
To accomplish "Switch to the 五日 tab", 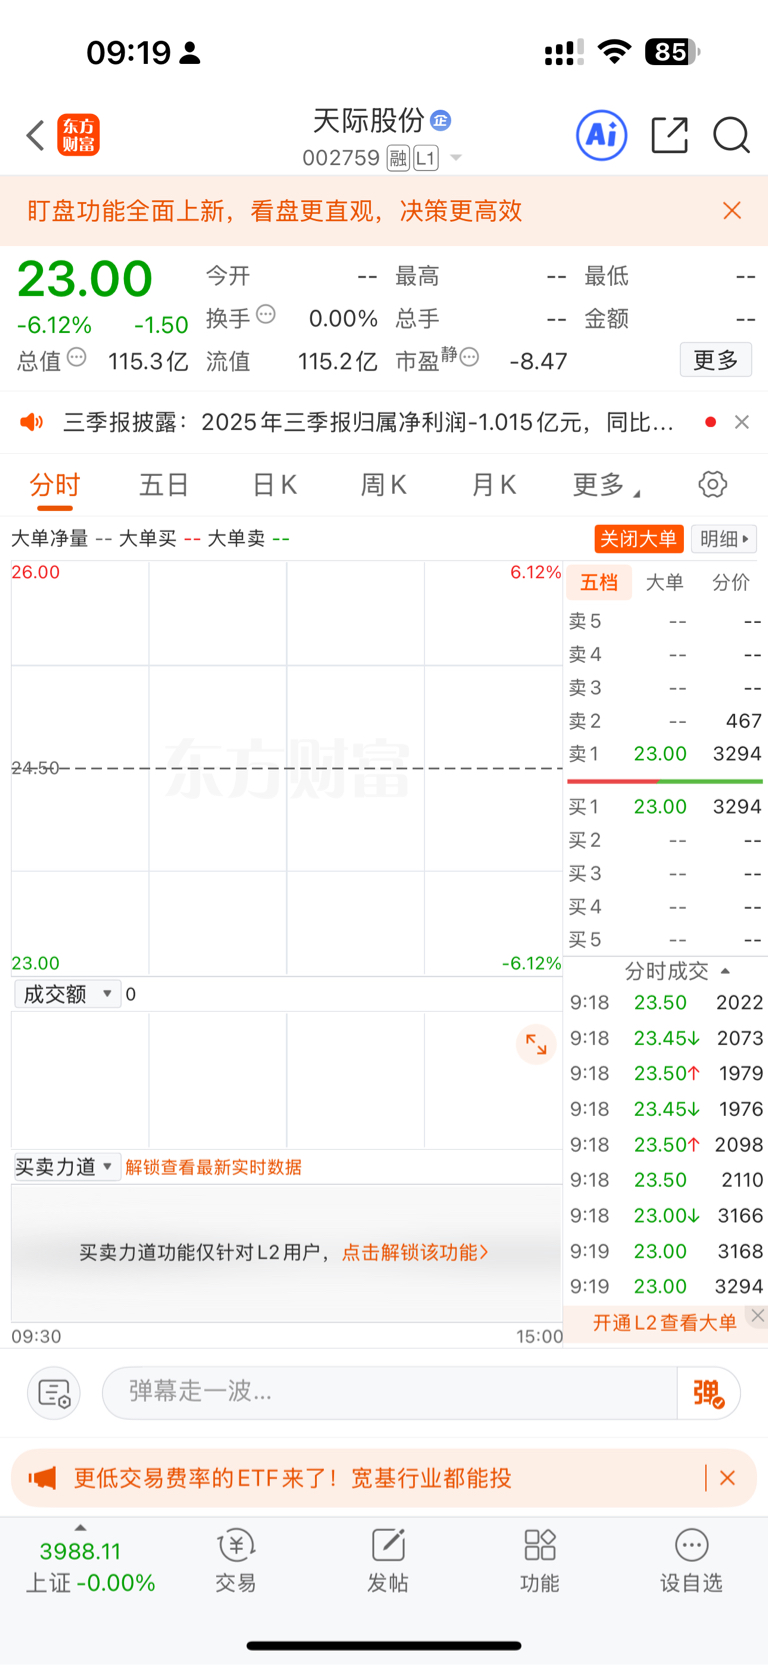I will pos(164,485).
